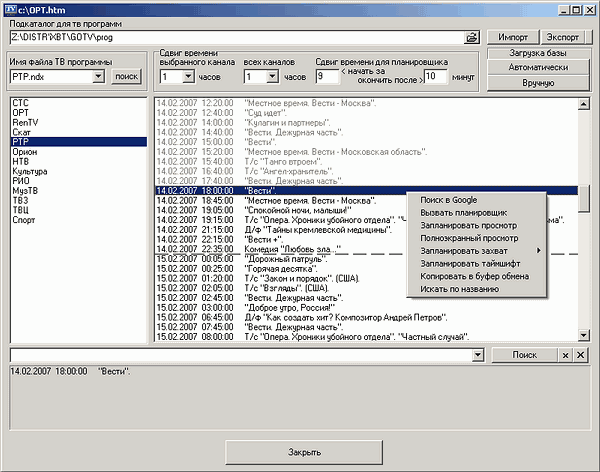This screenshot has width=600, height=472.
Task: Click the program list scrollbar down arrow
Action: [x=584, y=339]
